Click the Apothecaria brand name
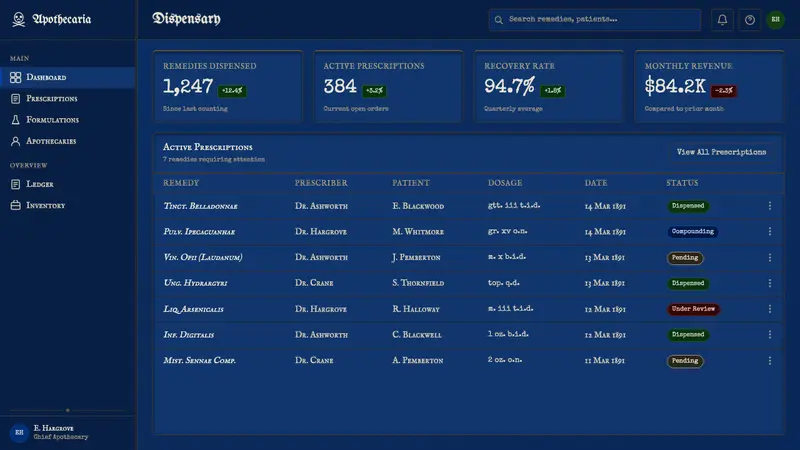Image resolution: width=800 pixels, height=450 pixels. (x=62, y=19)
